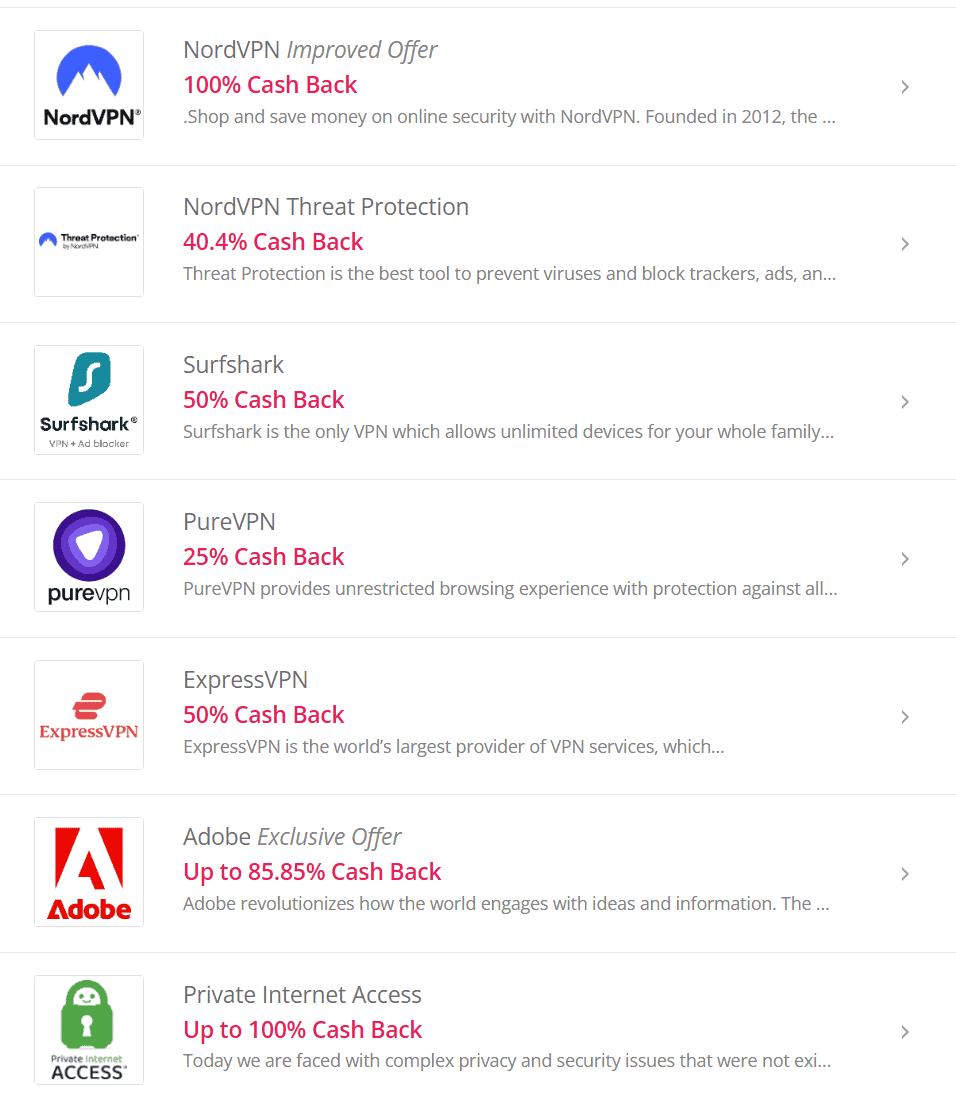
Task: Click the Adobe red logo
Action: coord(89,872)
